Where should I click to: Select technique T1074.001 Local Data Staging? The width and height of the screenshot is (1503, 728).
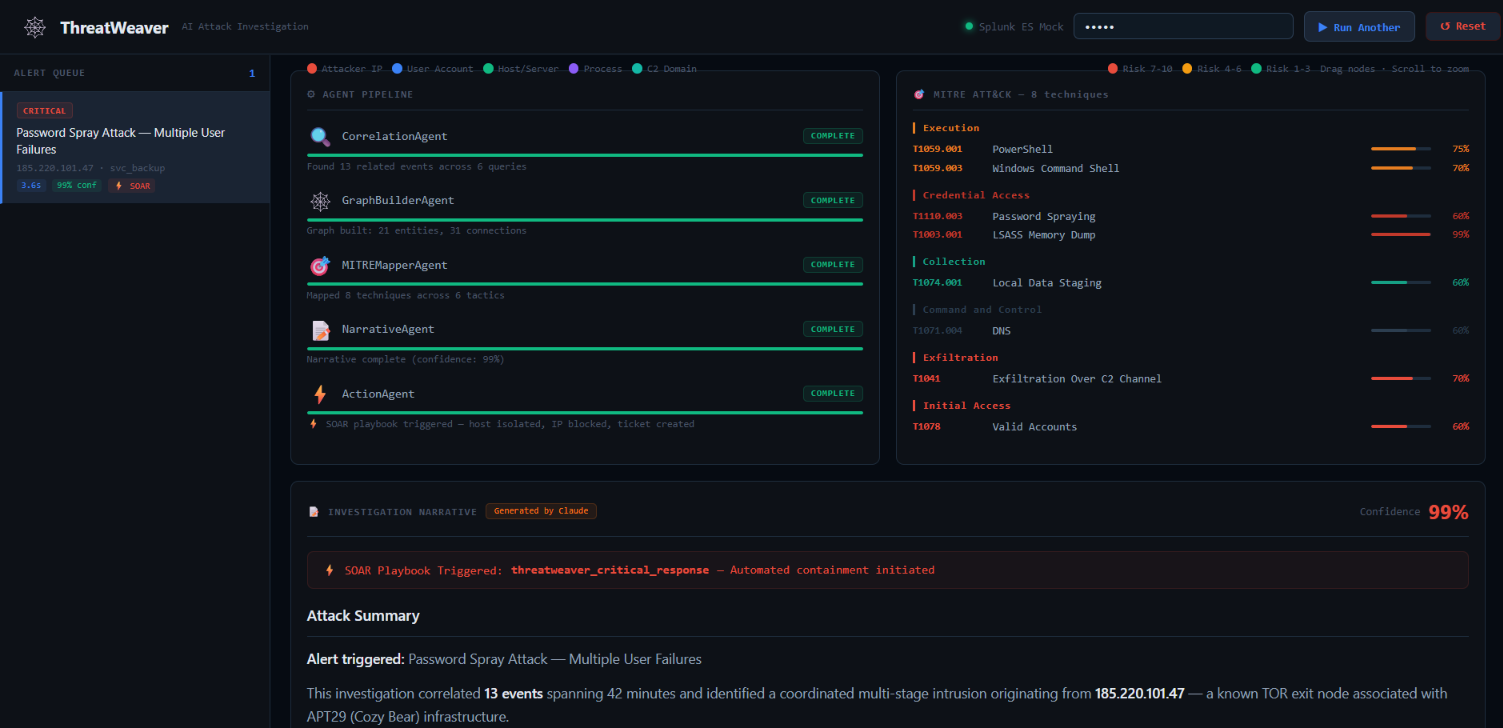[x=1190, y=283]
